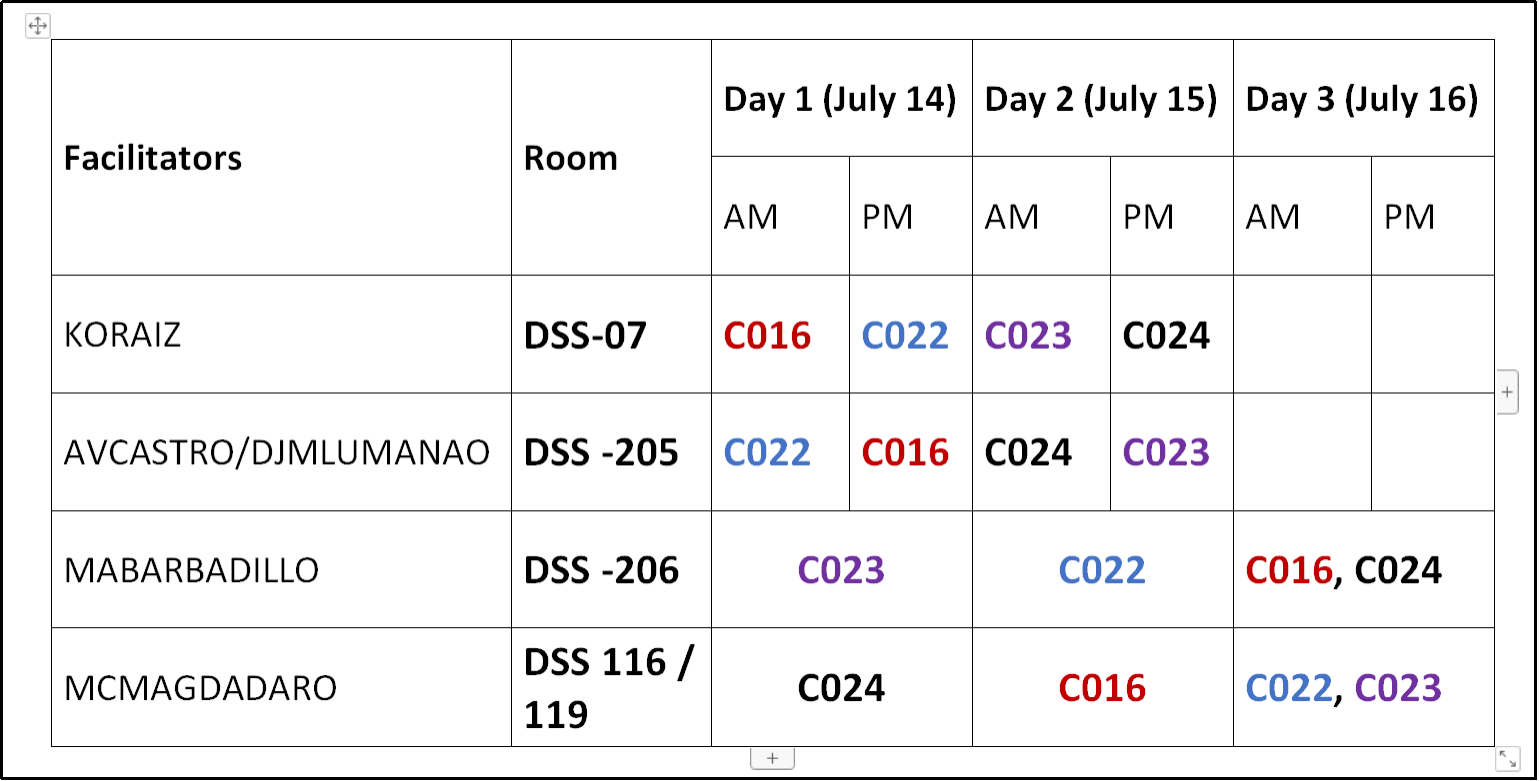Select the Room header cell
The width and height of the screenshot is (1539, 781).
(571, 158)
